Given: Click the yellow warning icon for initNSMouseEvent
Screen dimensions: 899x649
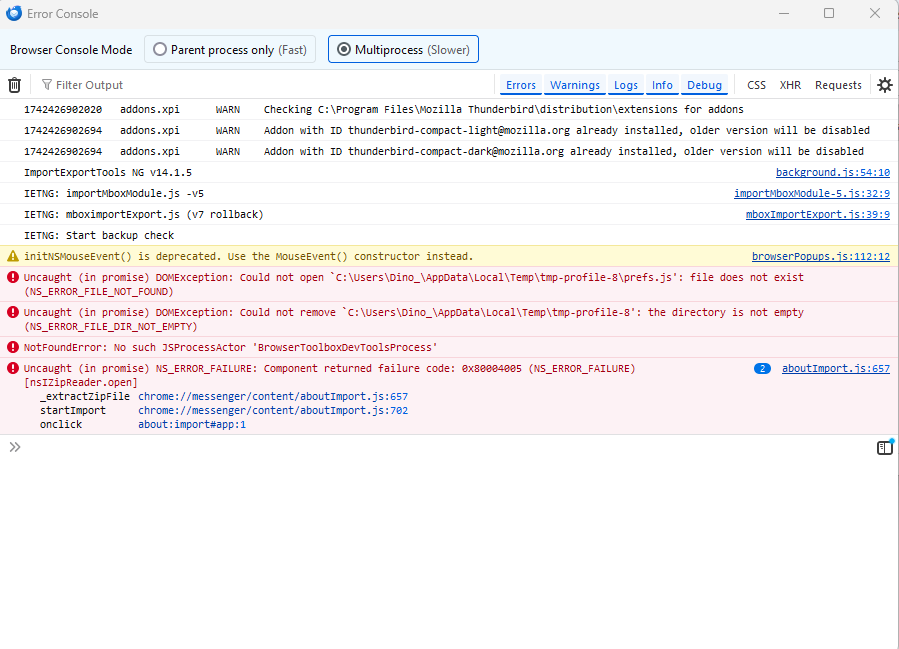Looking at the screenshot, I should (13, 257).
